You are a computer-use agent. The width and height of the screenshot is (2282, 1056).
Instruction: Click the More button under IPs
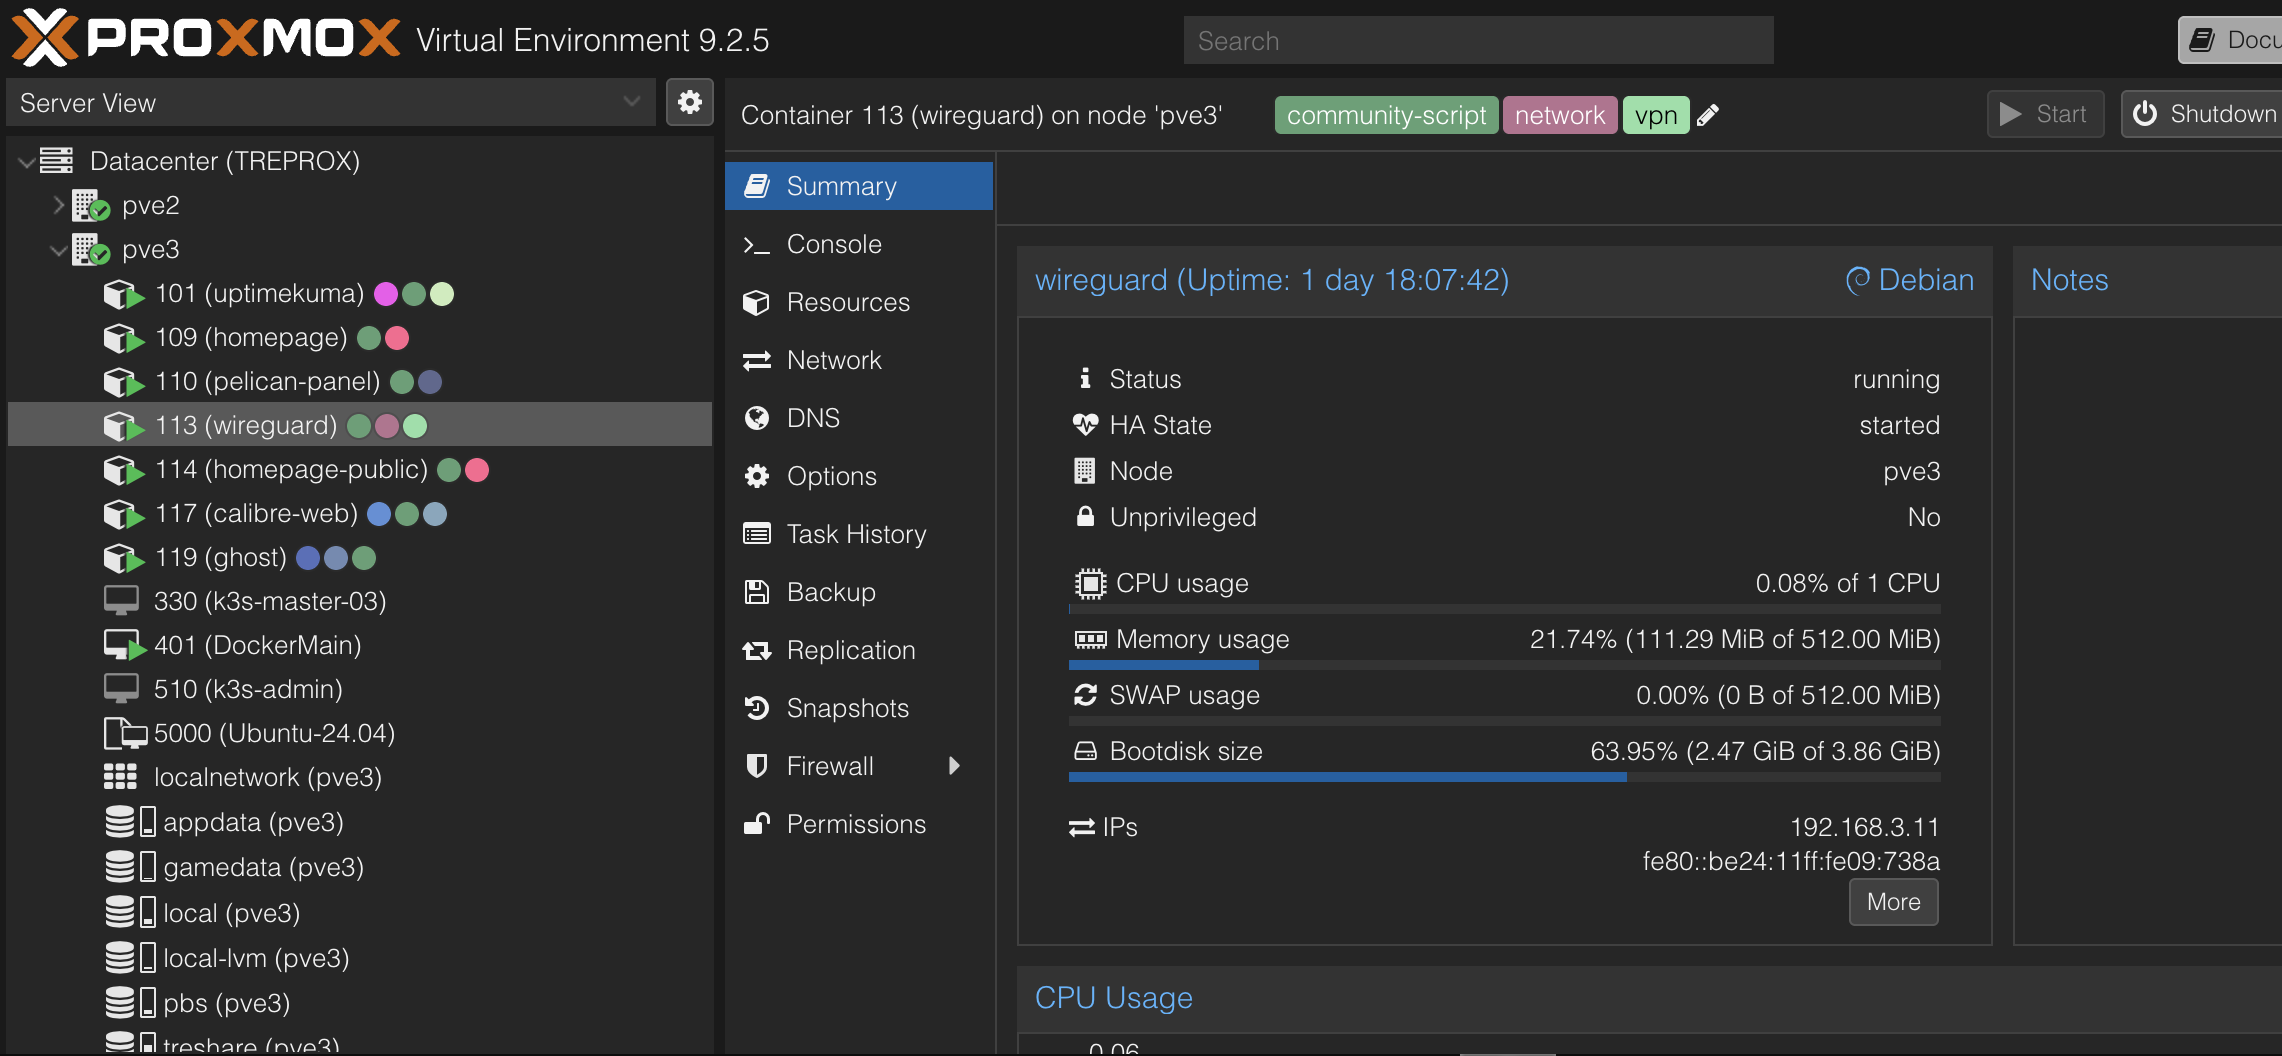1893,902
